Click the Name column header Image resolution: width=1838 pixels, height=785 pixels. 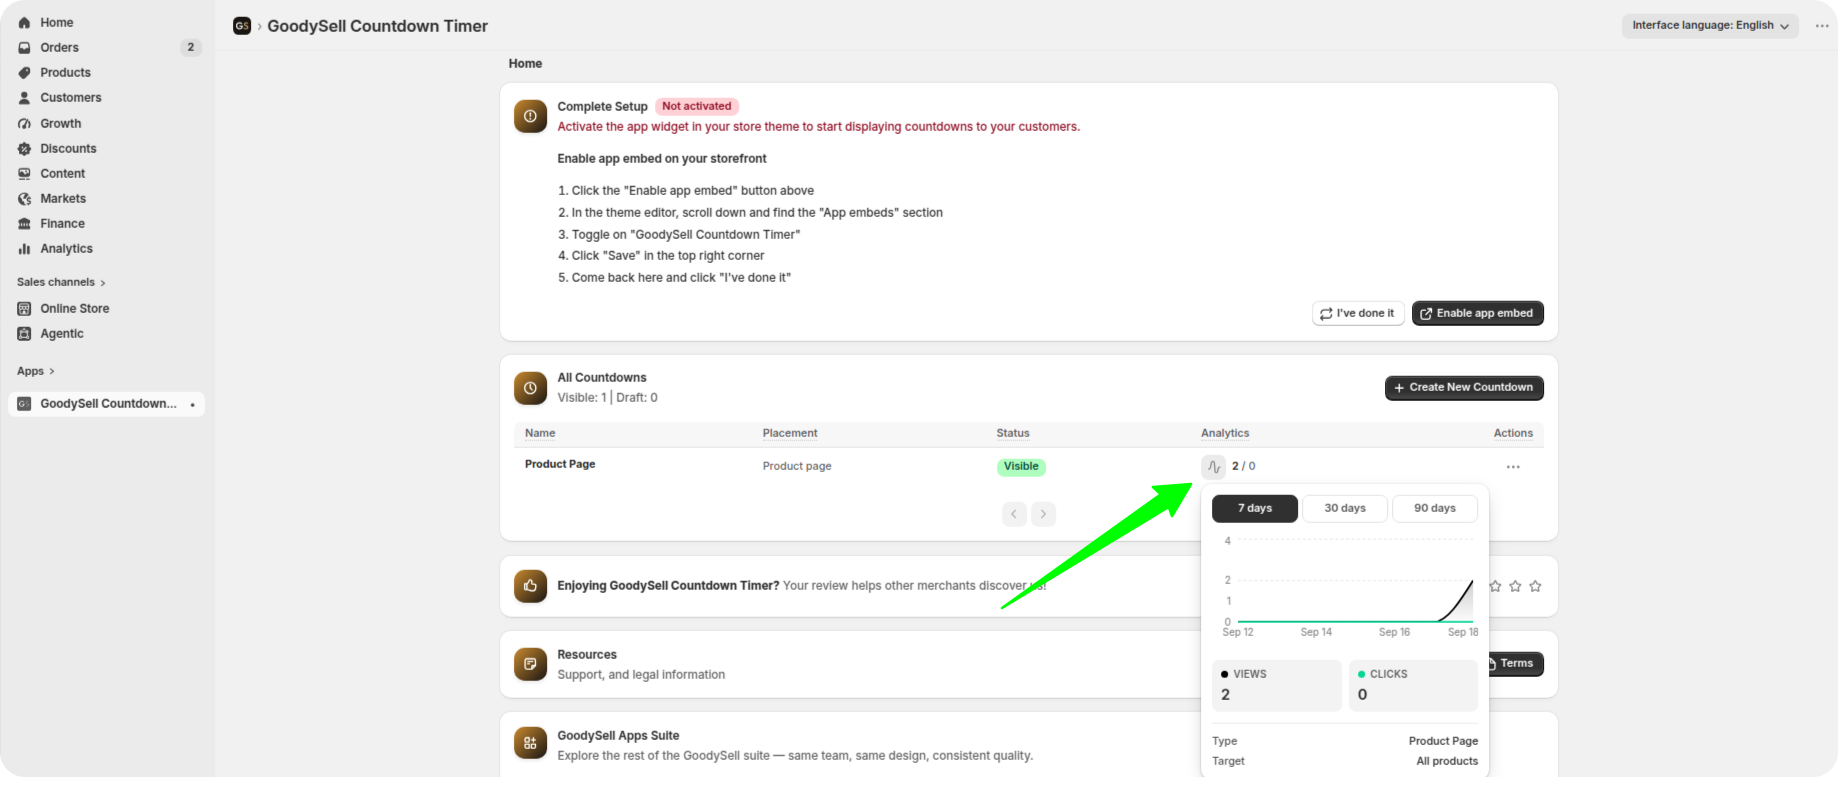click(x=540, y=433)
